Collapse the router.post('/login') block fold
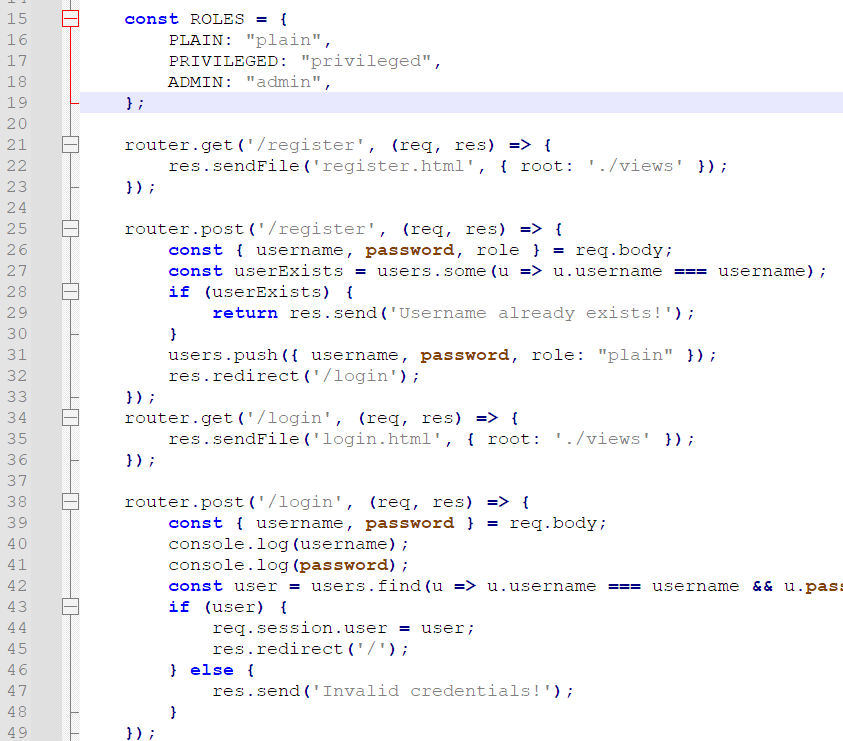 [x=70, y=502]
